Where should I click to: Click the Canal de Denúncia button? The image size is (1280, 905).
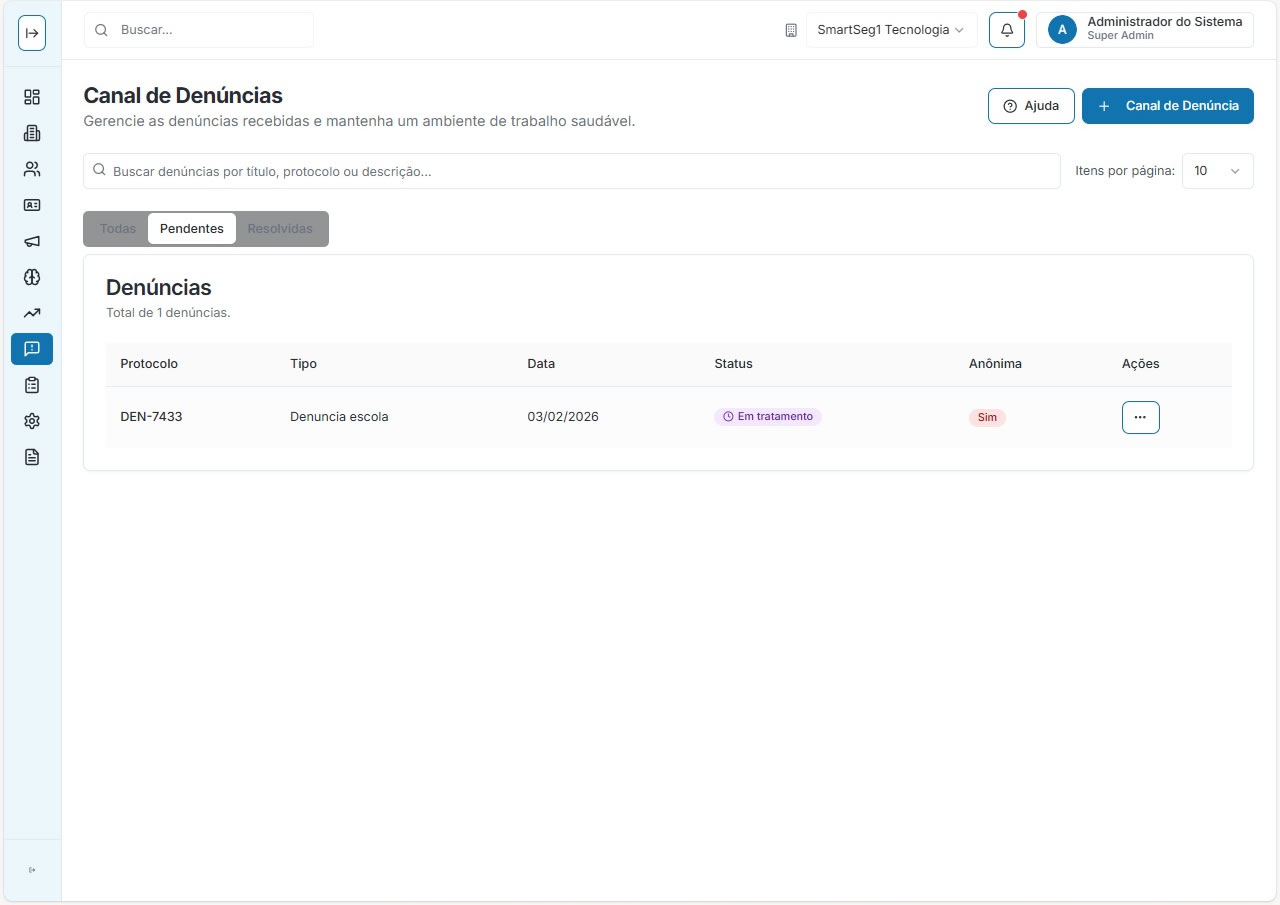click(1167, 106)
